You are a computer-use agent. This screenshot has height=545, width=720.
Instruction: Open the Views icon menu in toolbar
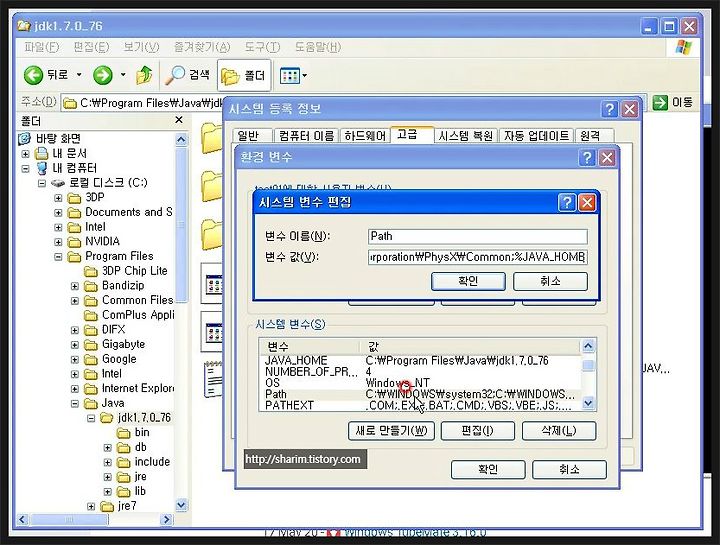click(x=293, y=75)
